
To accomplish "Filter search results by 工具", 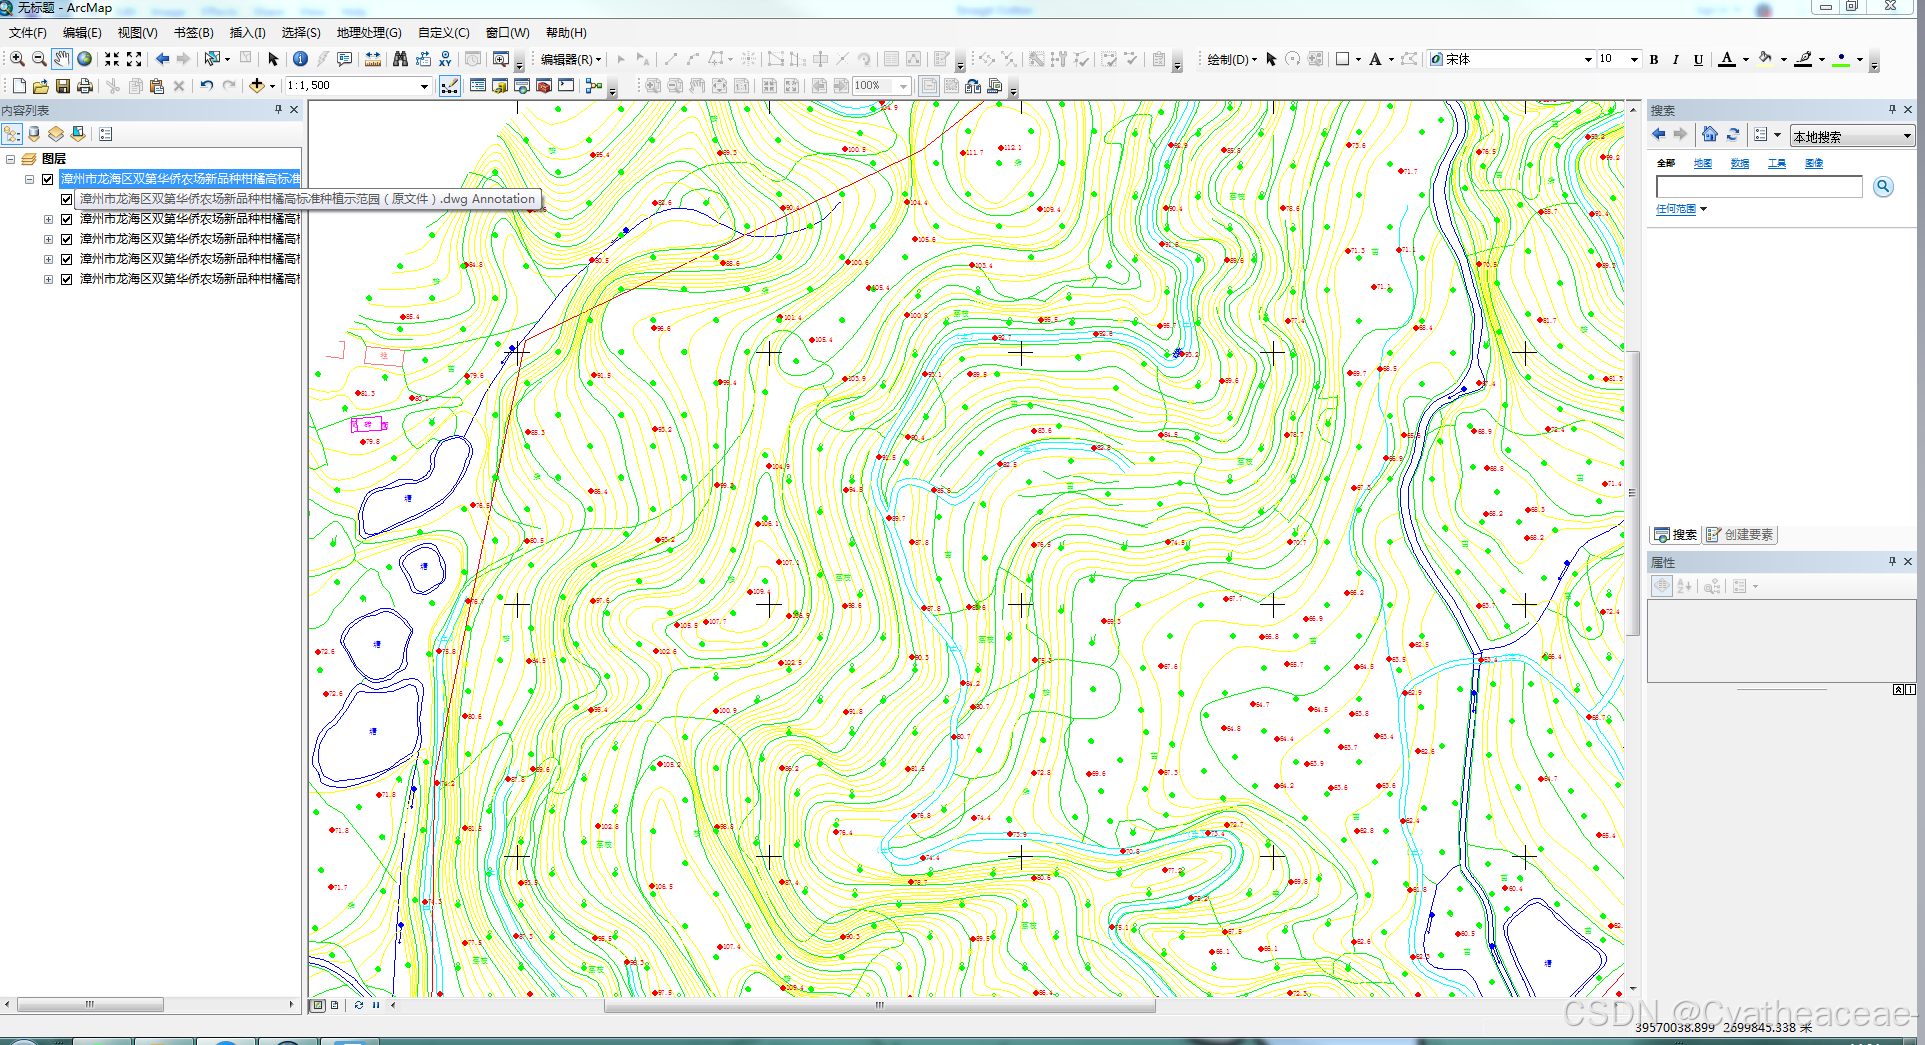I will coord(1777,163).
